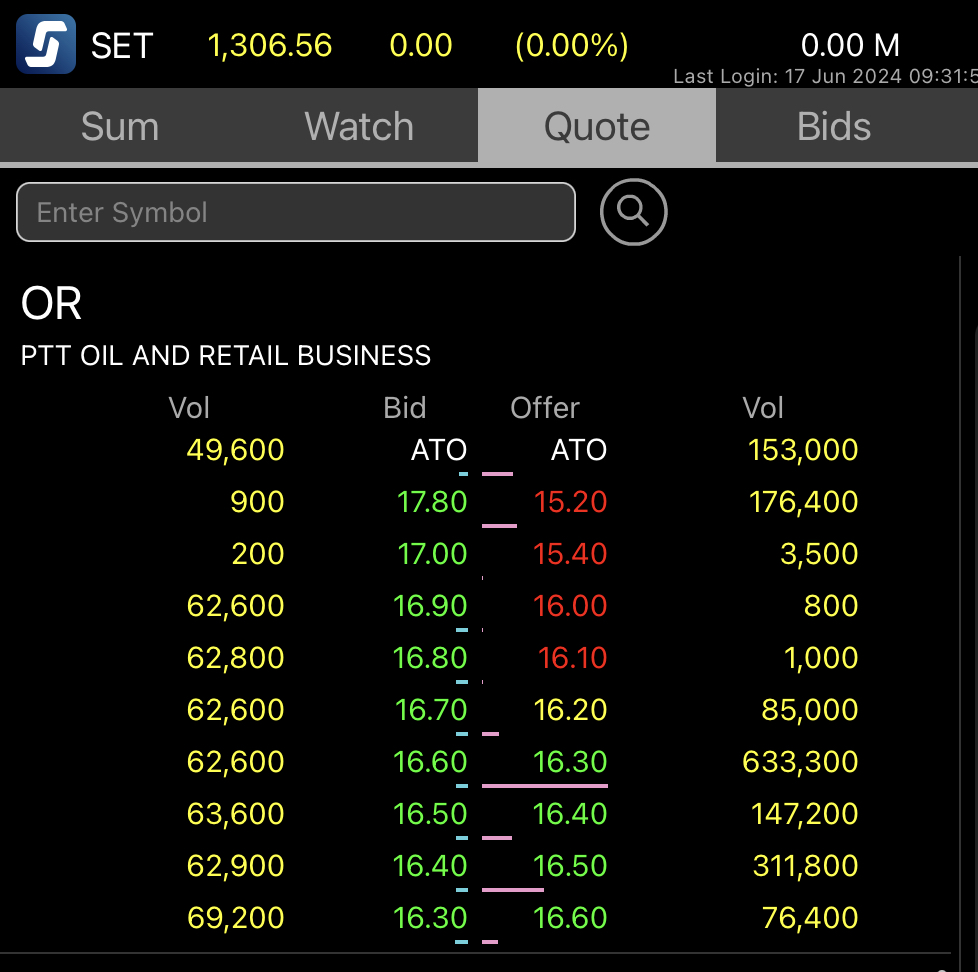This screenshot has width=978, height=972.
Task: Open the Bids tab
Action: (x=834, y=127)
